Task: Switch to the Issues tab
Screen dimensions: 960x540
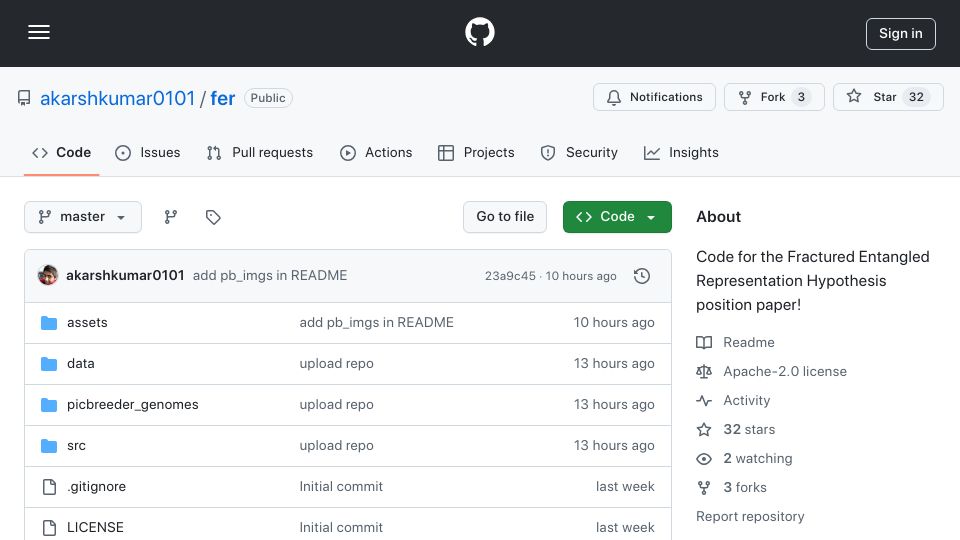Action: 148,152
